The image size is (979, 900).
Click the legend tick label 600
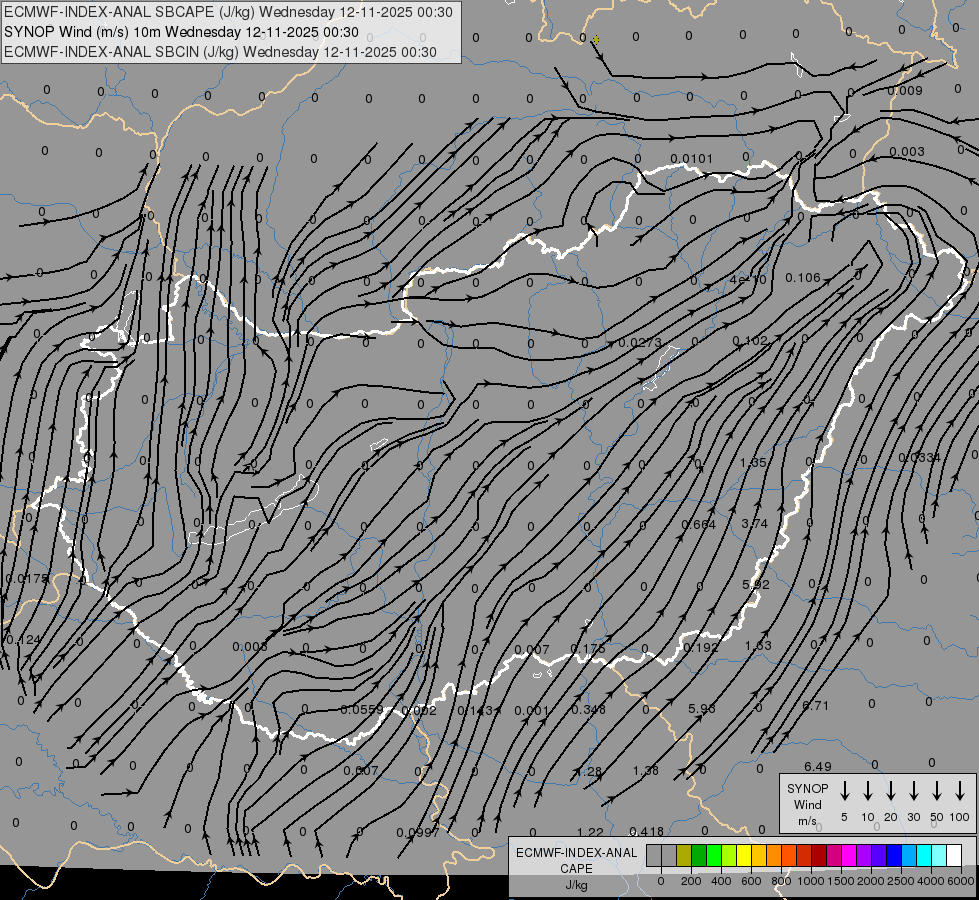(x=751, y=881)
